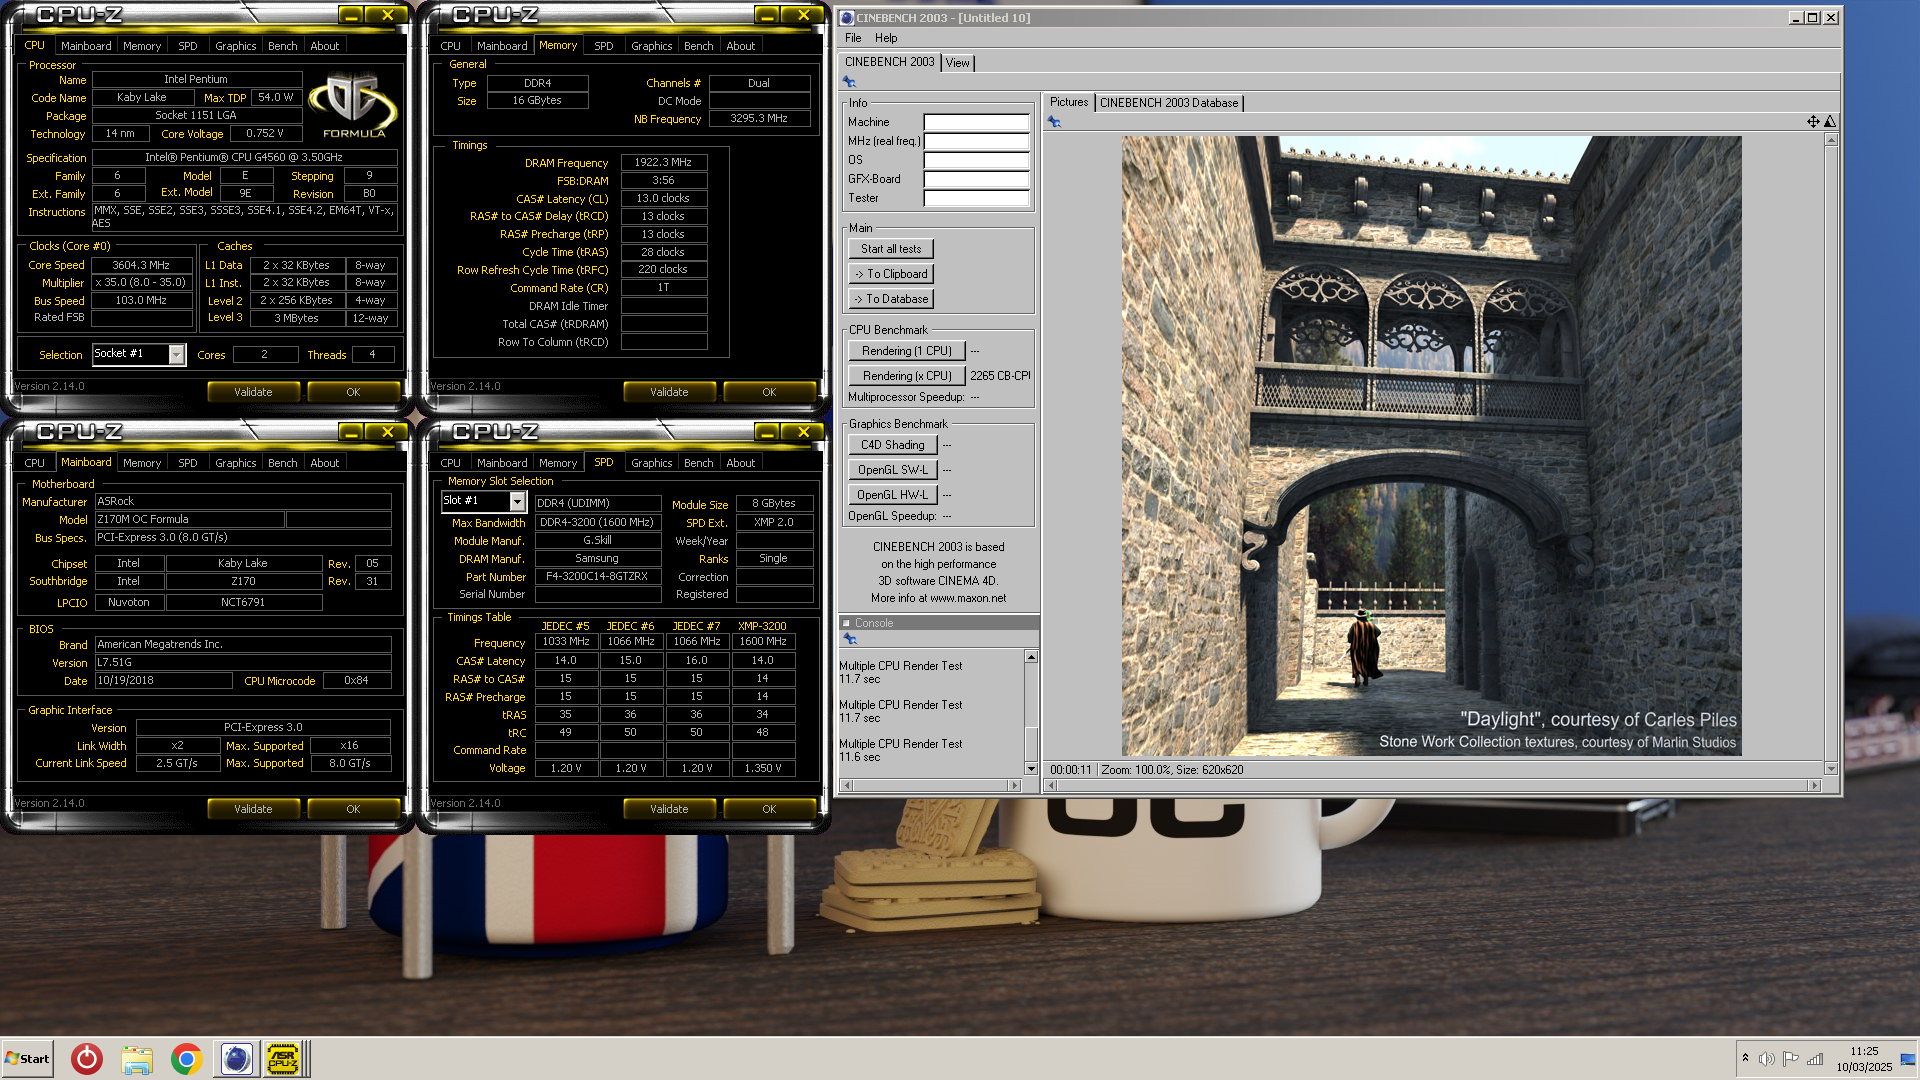
Task: Click the To Clipboard button
Action: pos(891,274)
